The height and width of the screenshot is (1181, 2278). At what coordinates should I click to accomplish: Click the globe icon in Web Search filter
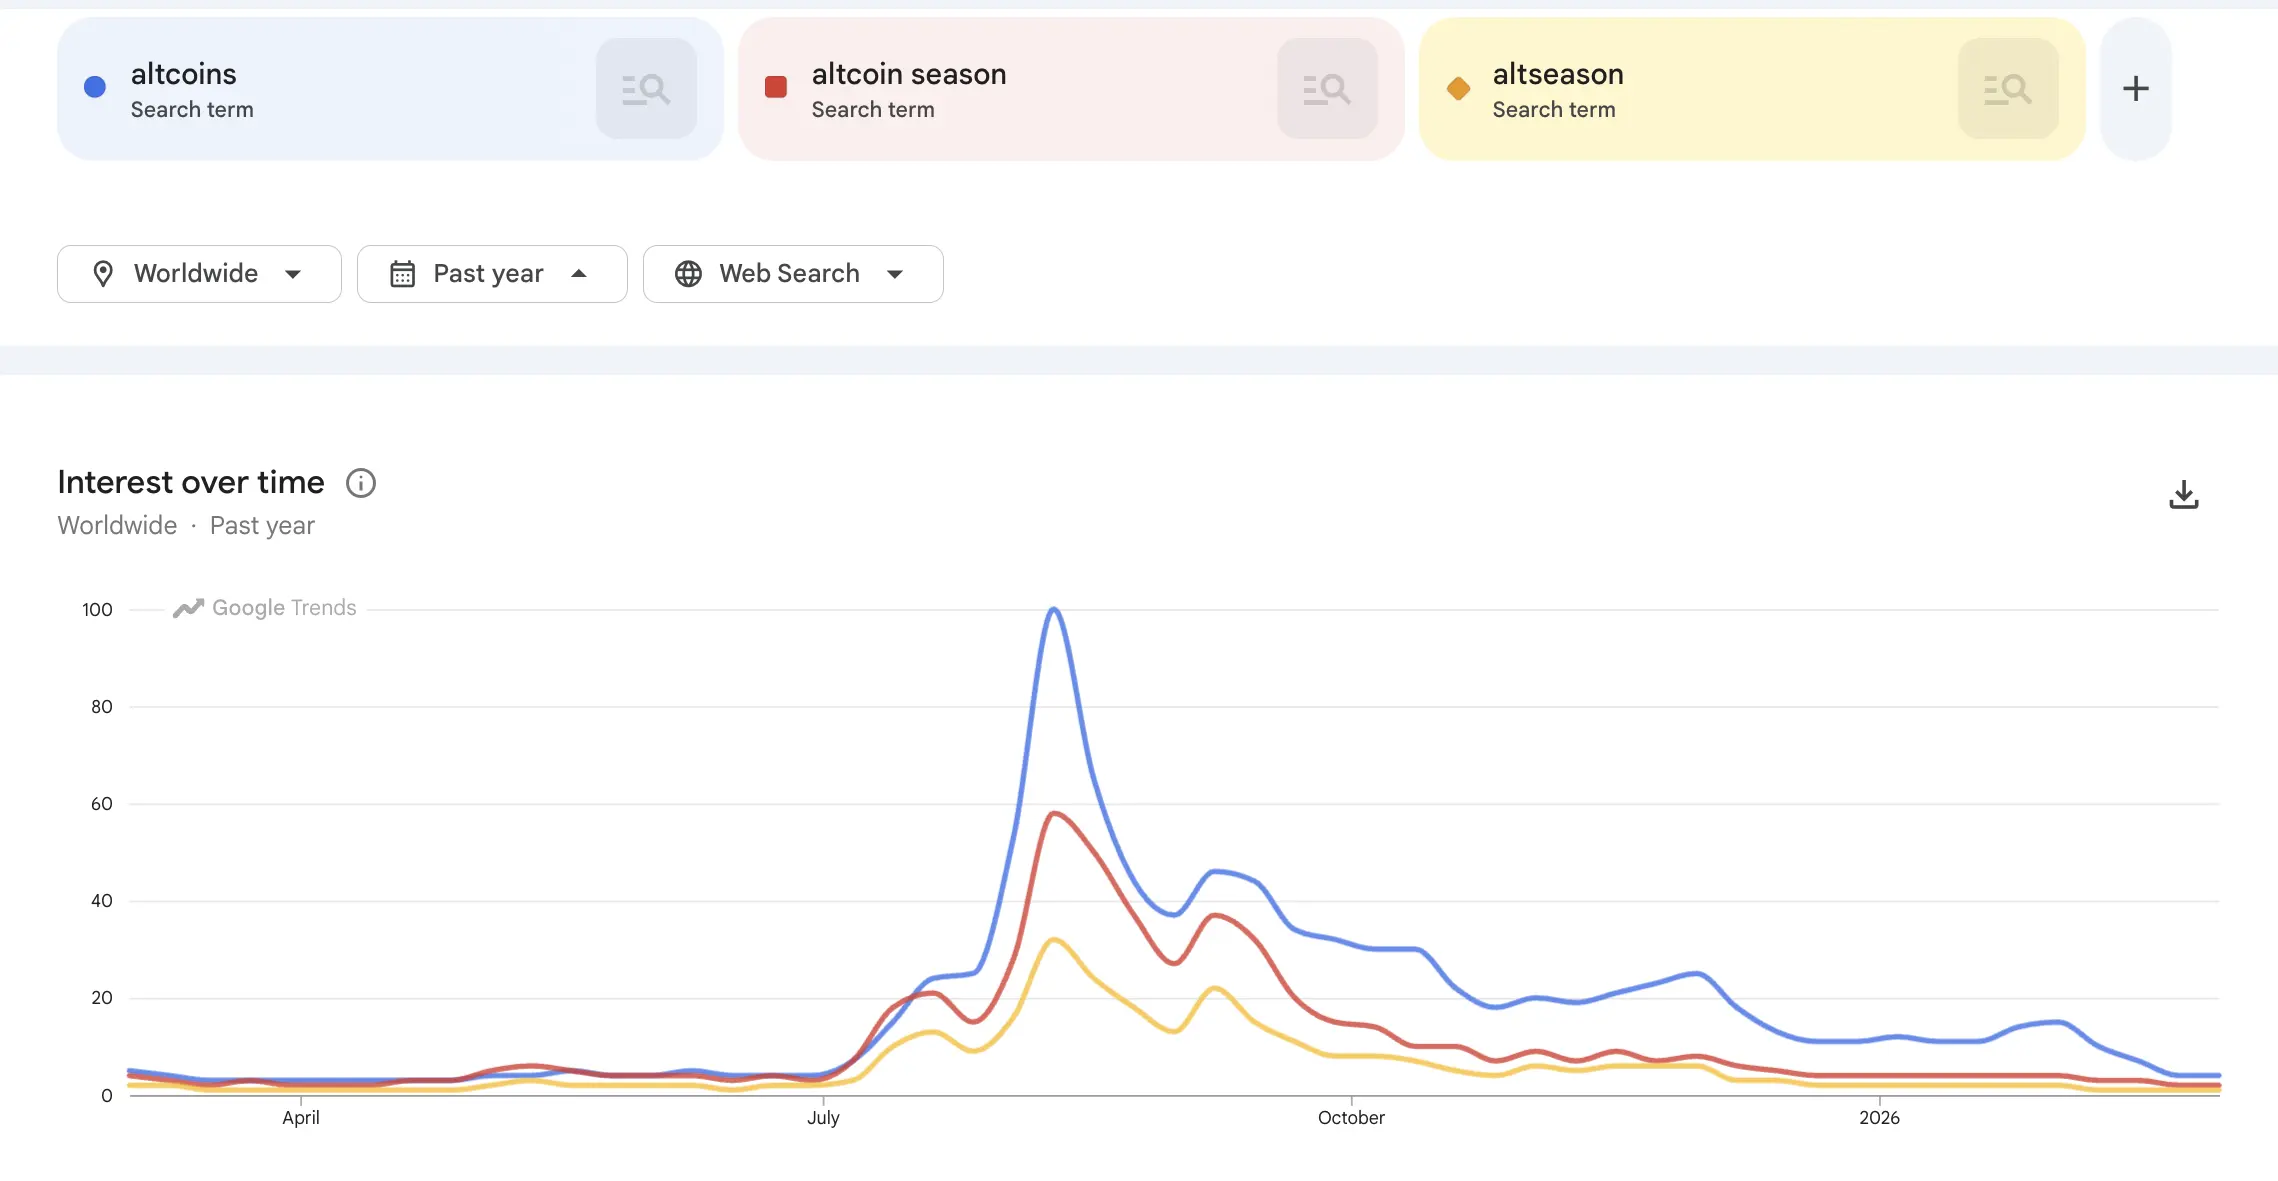pos(687,273)
